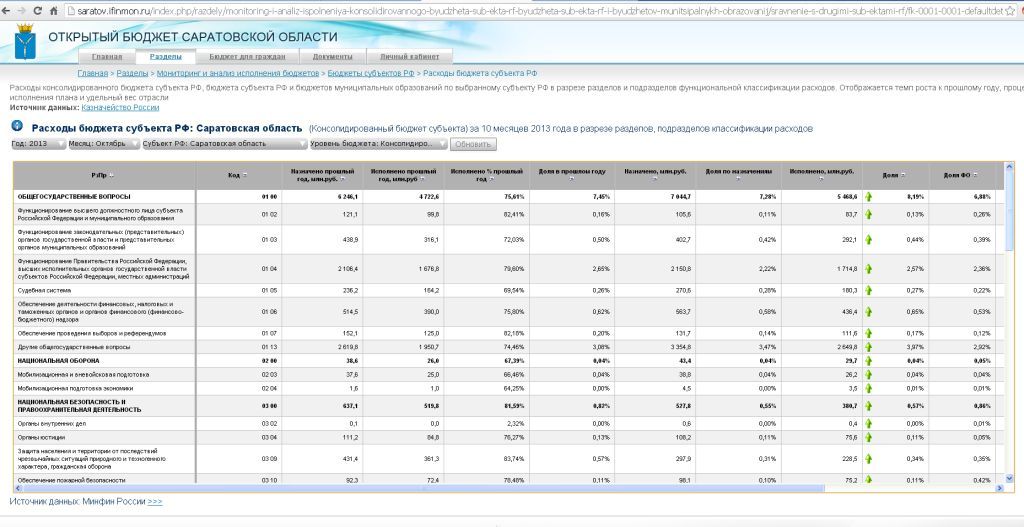Open Субъект РФ: Саратовская область dropdown
Image resolution: width=1024 pixels, height=527 pixels.
tap(225, 144)
